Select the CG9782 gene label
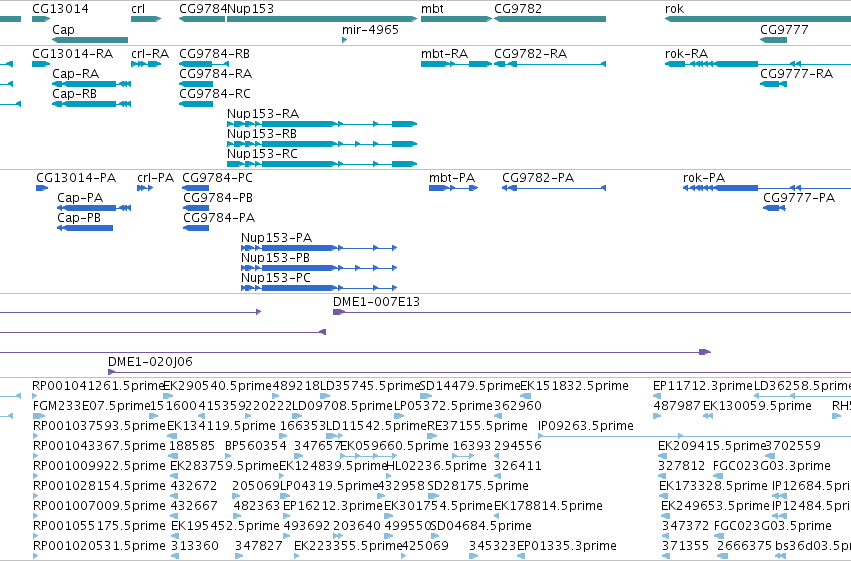The width and height of the screenshot is (851, 561). 518,9
